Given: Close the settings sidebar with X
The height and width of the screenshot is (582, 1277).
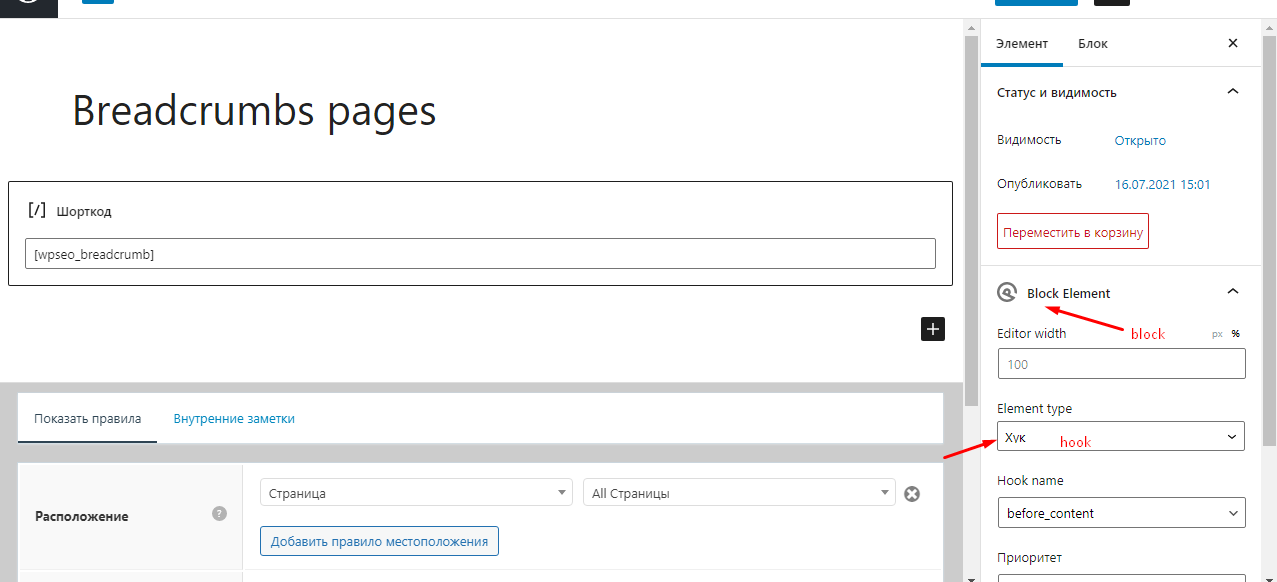Looking at the screenshot, I should click(1233, 43).
